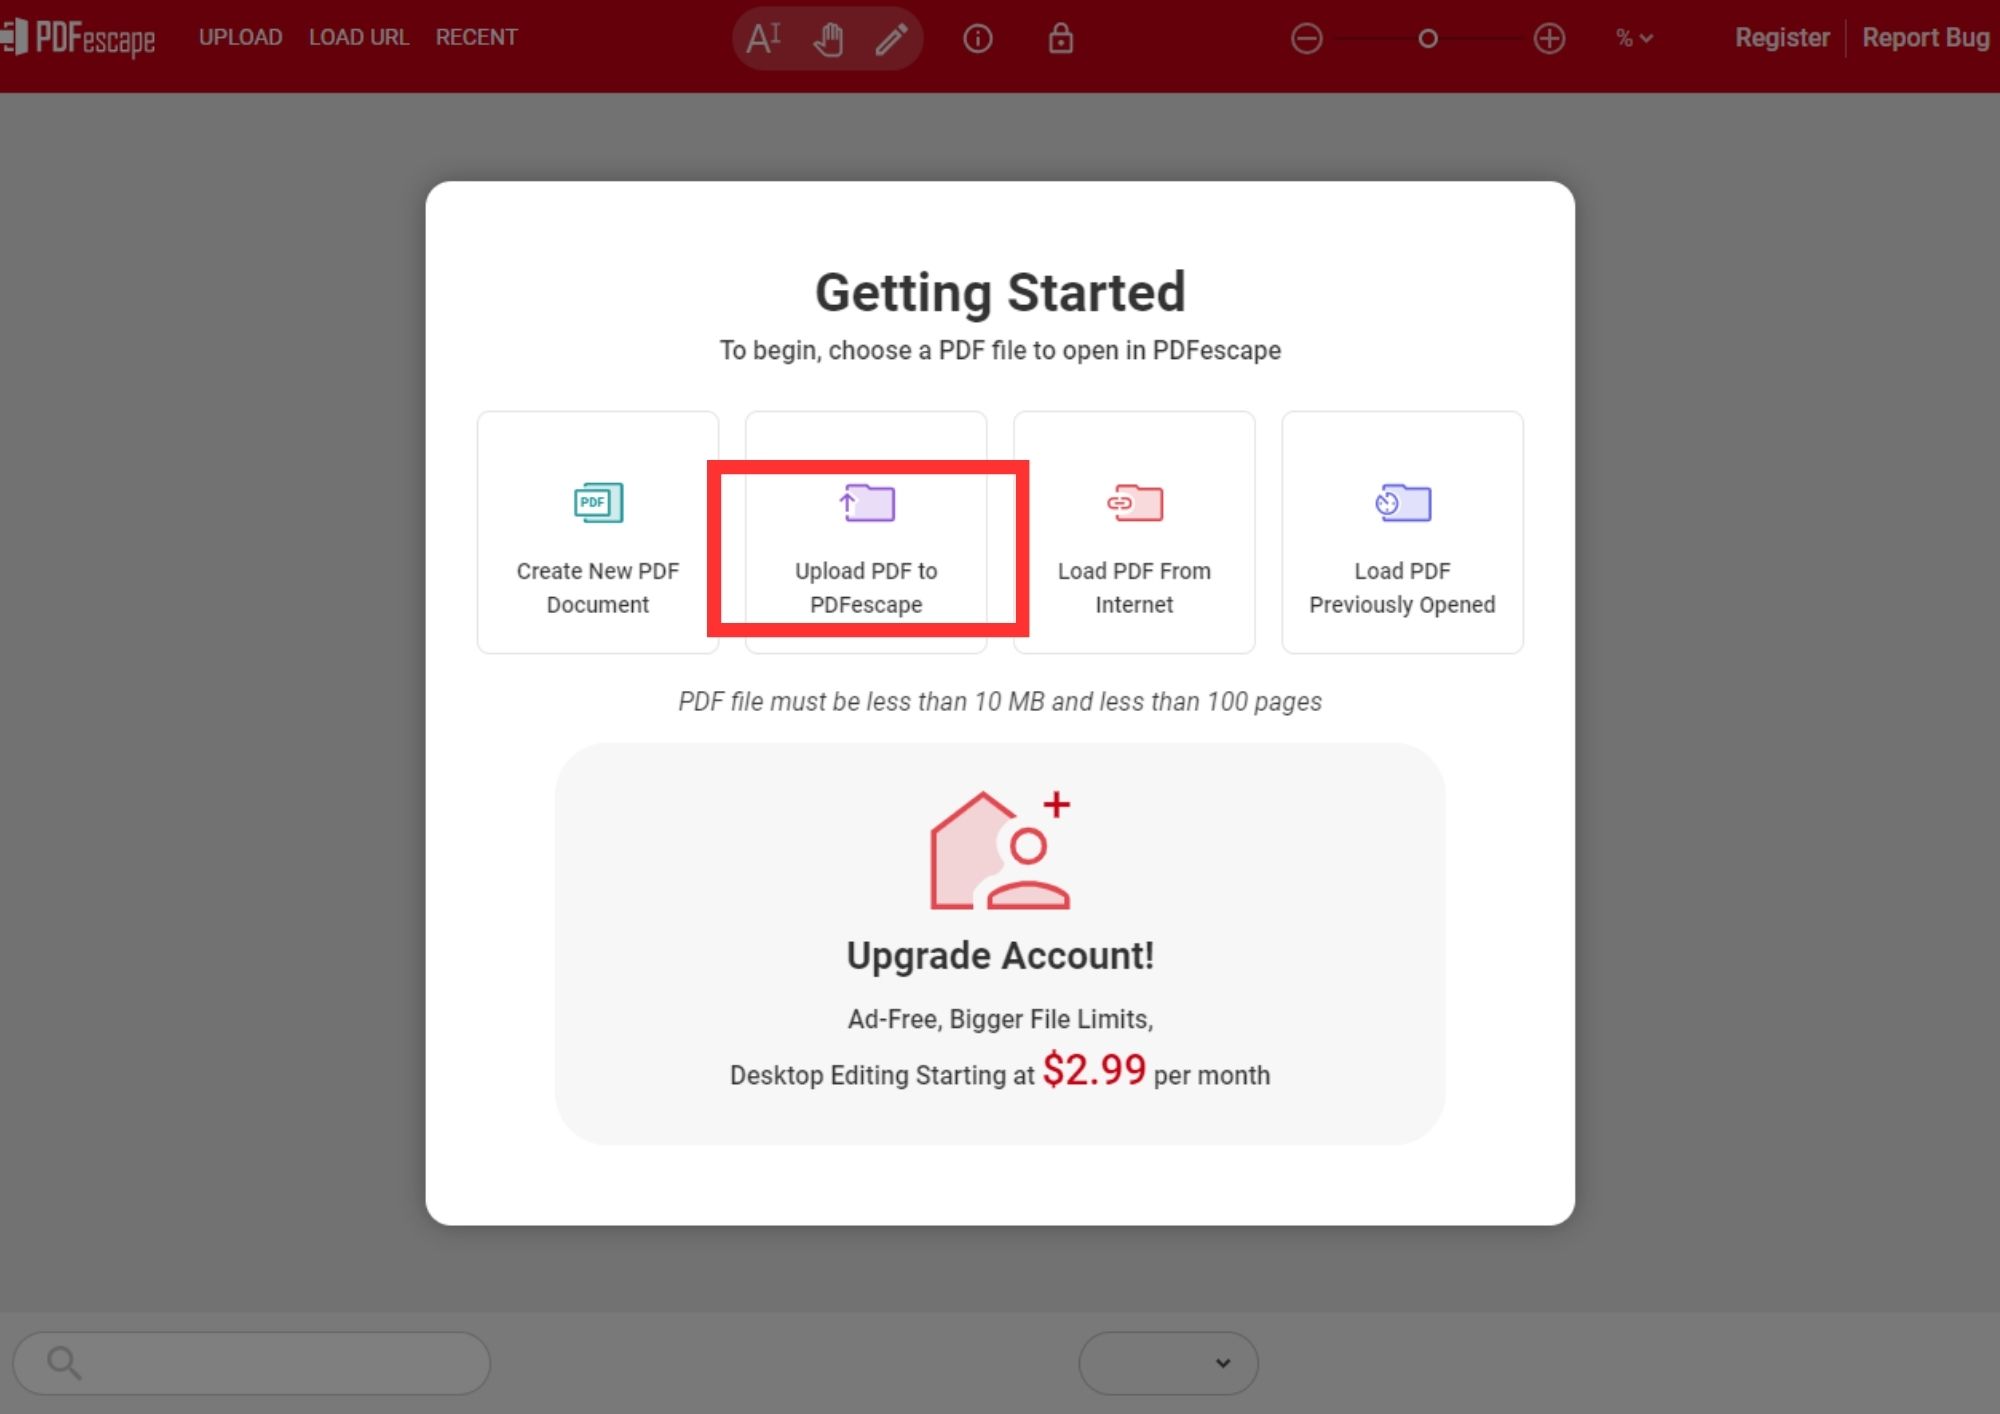
Task: Click the PDFescape logo
Action: pos(78,38)
